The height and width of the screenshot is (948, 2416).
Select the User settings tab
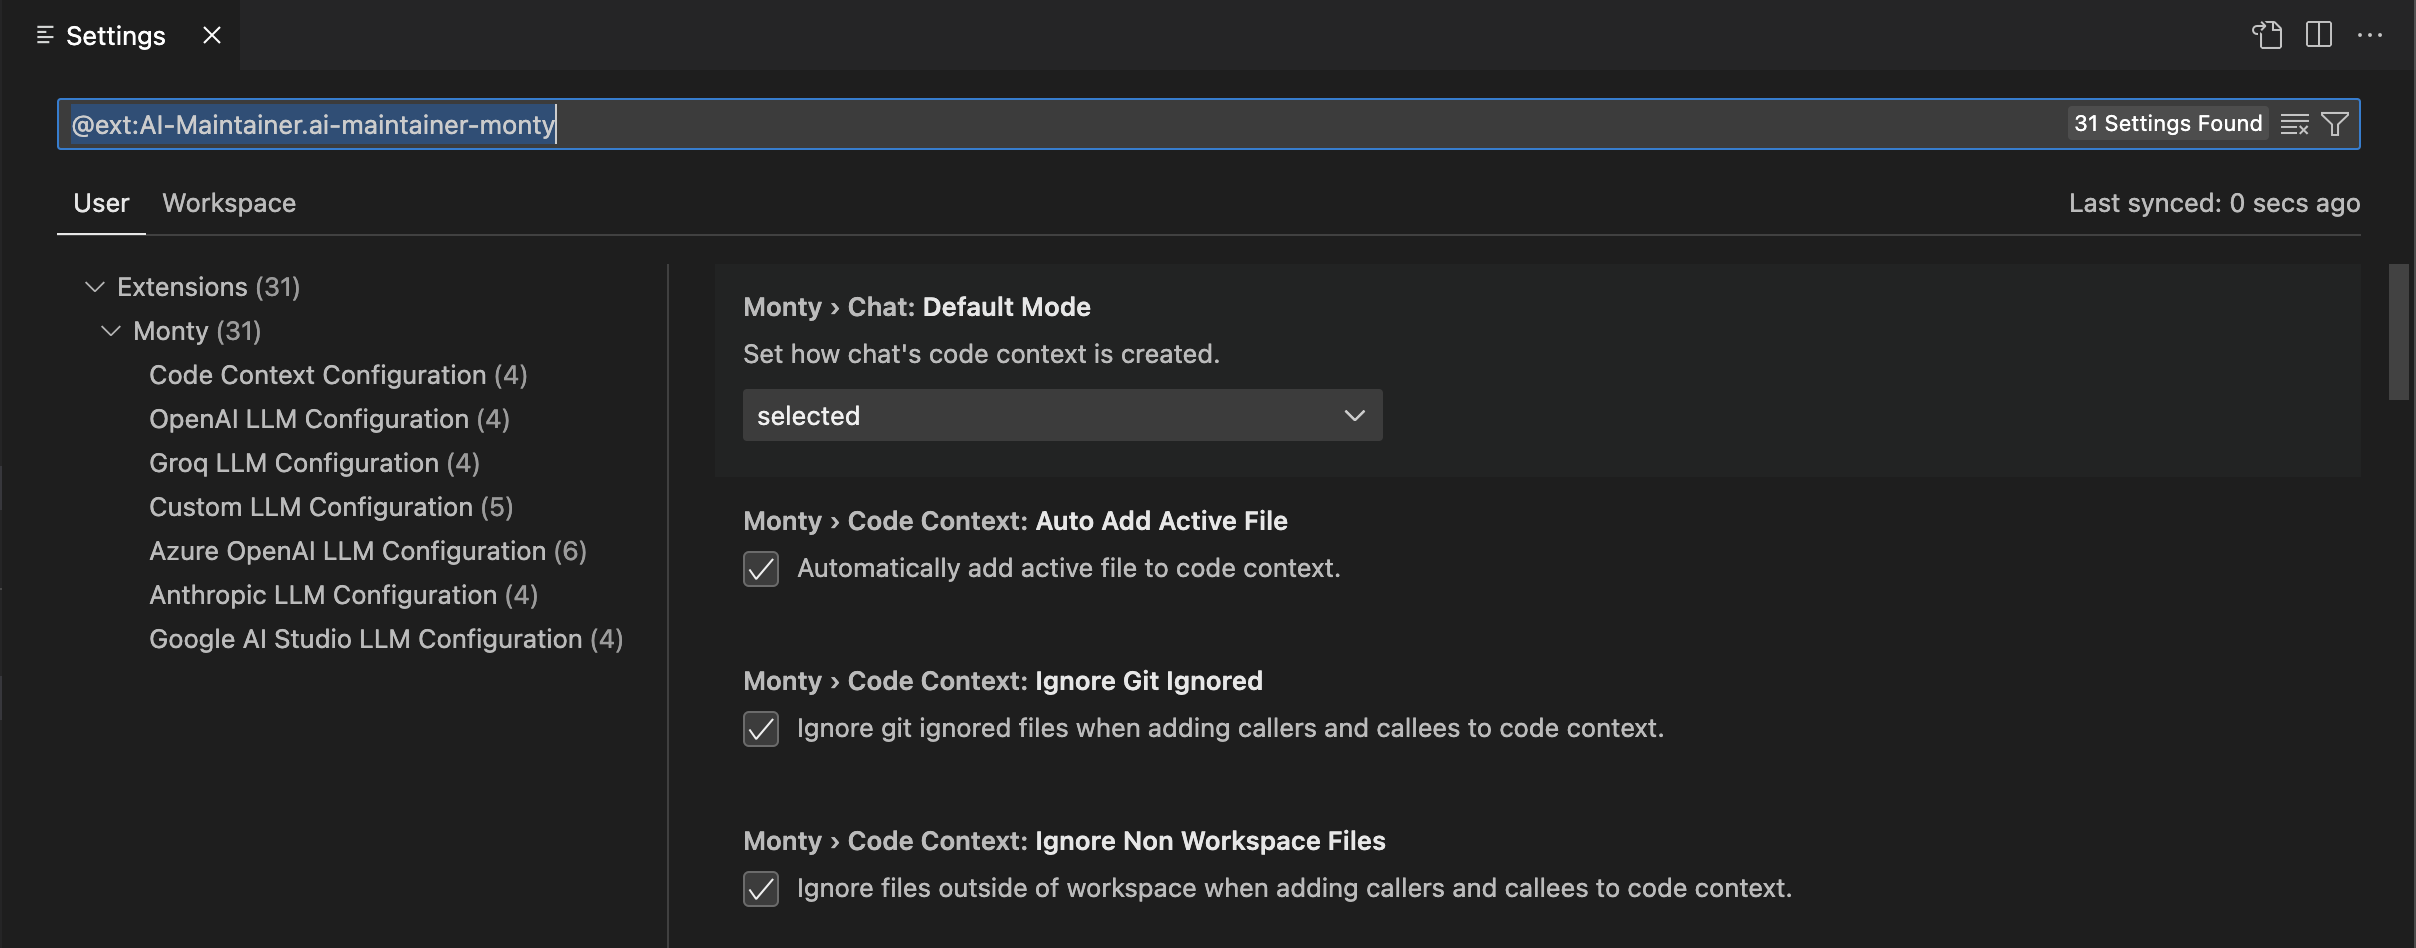100,203
